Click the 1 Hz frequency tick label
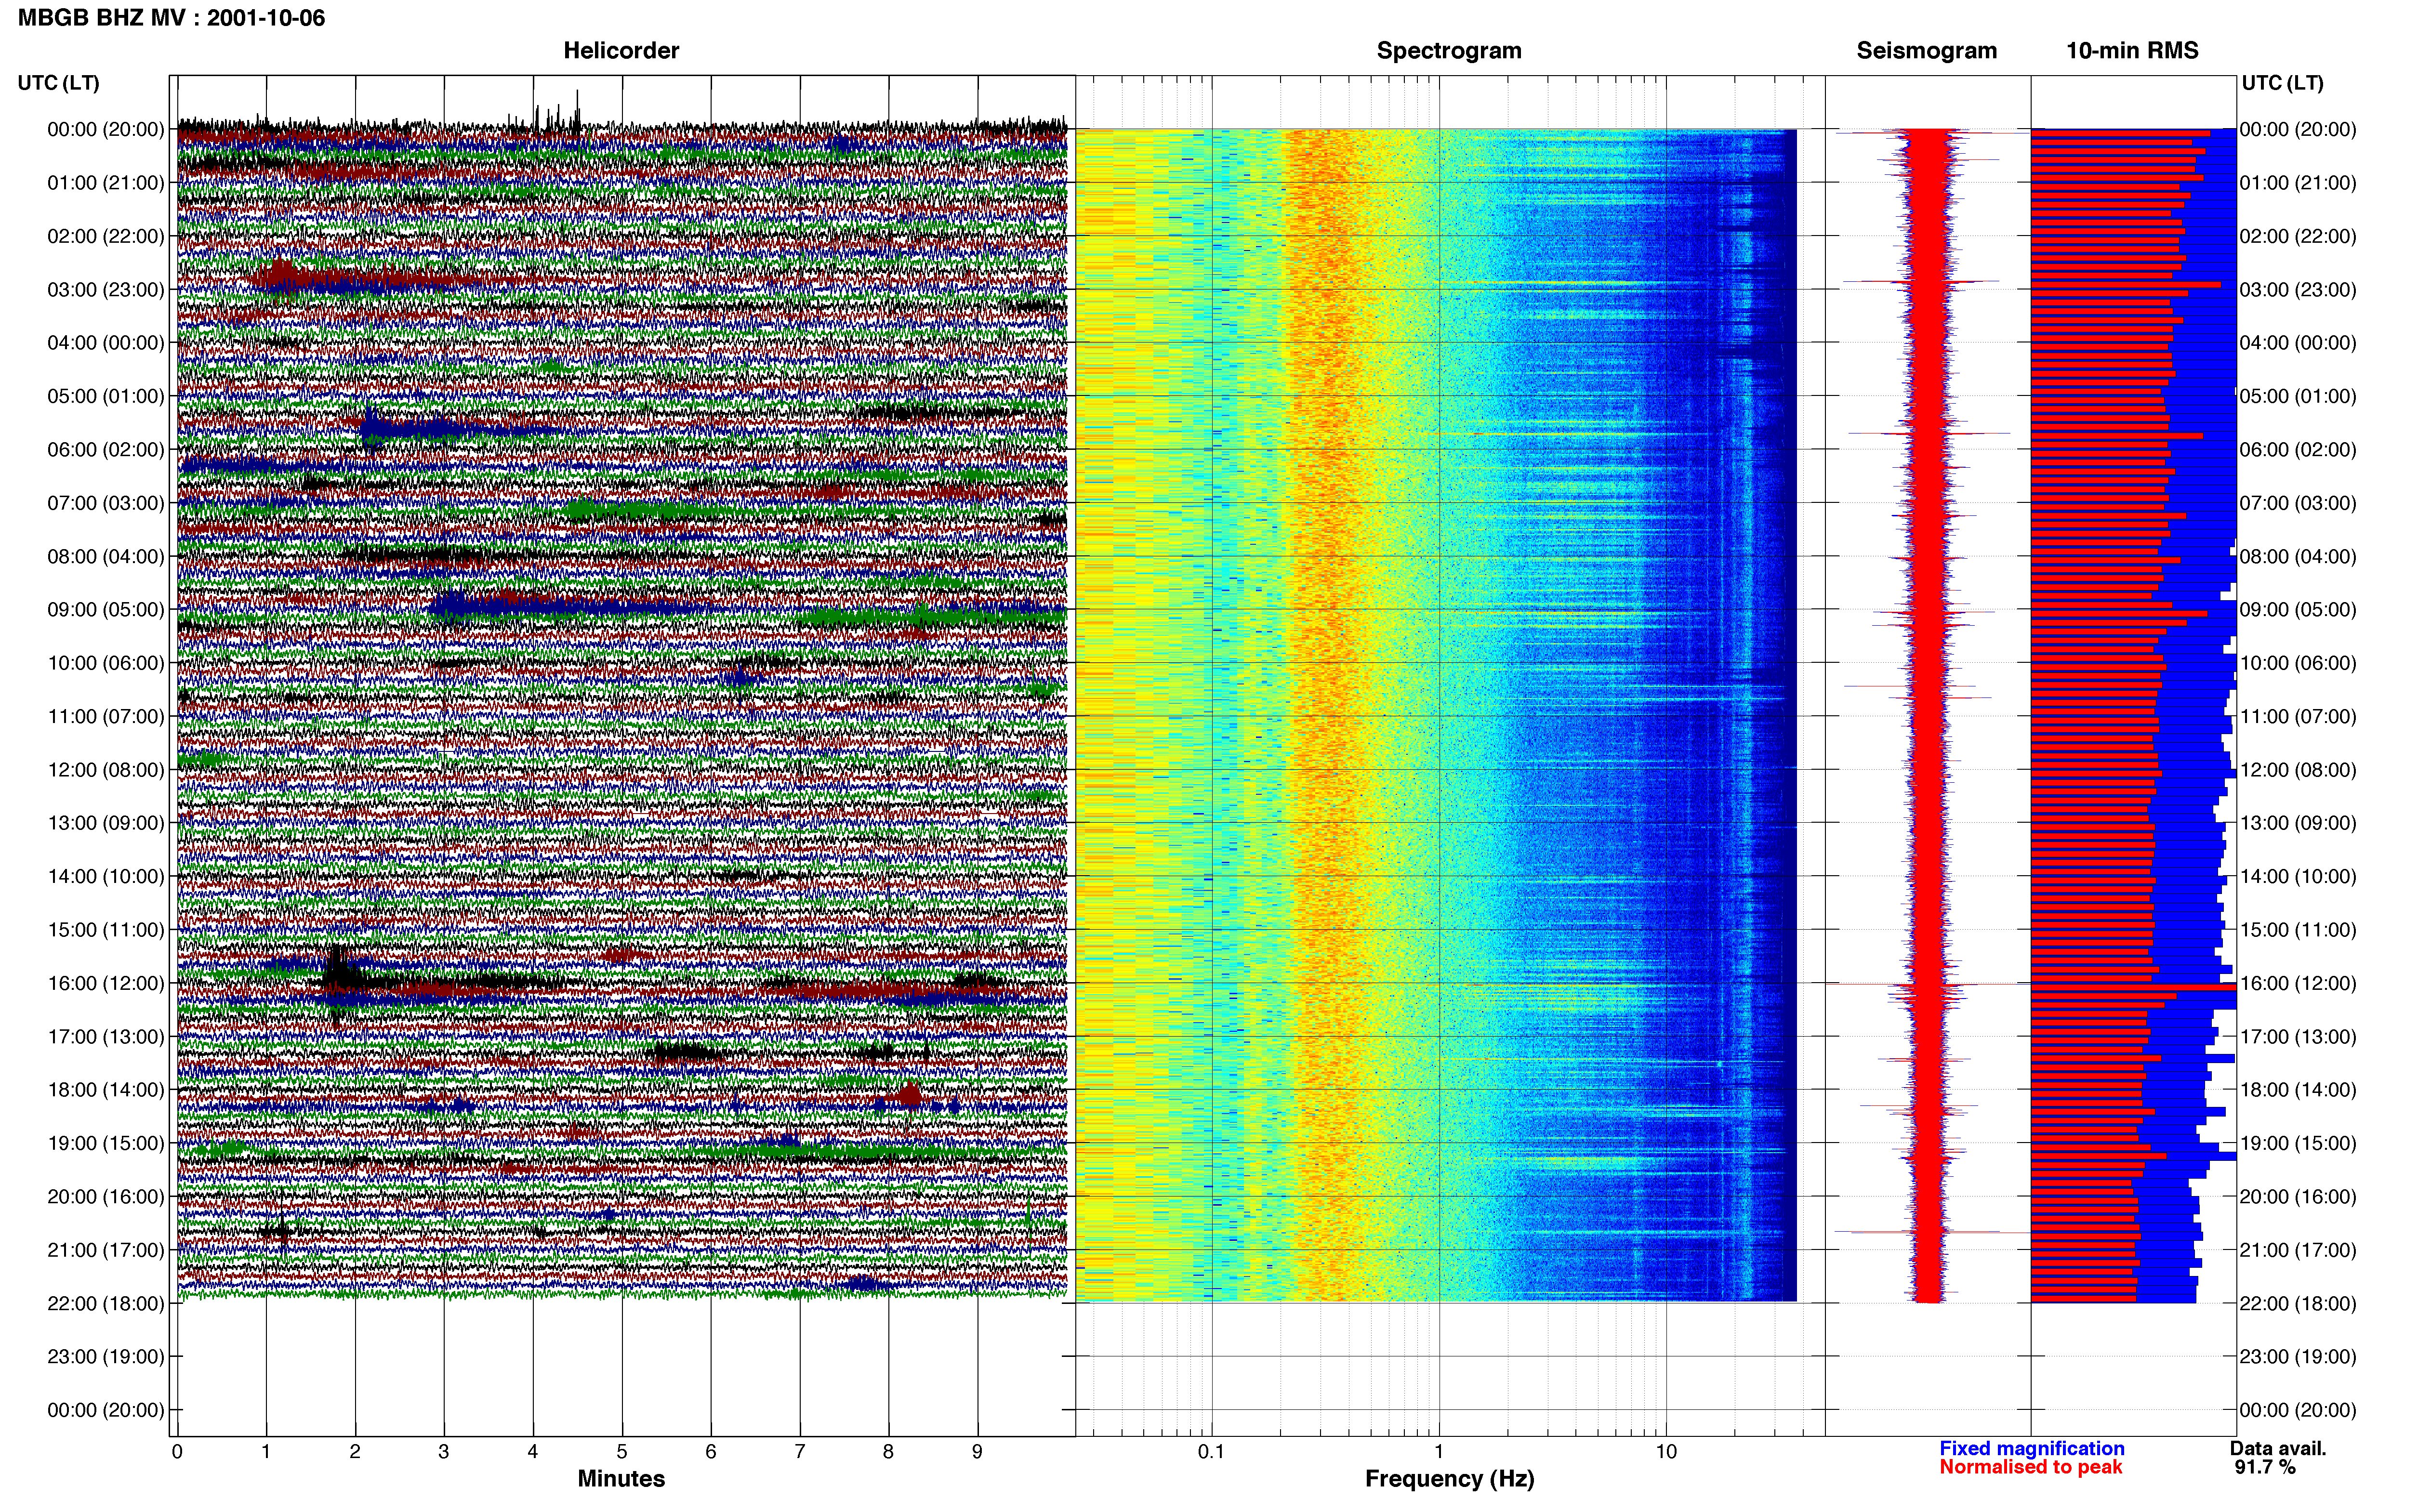 [x=1439, y=1451]
